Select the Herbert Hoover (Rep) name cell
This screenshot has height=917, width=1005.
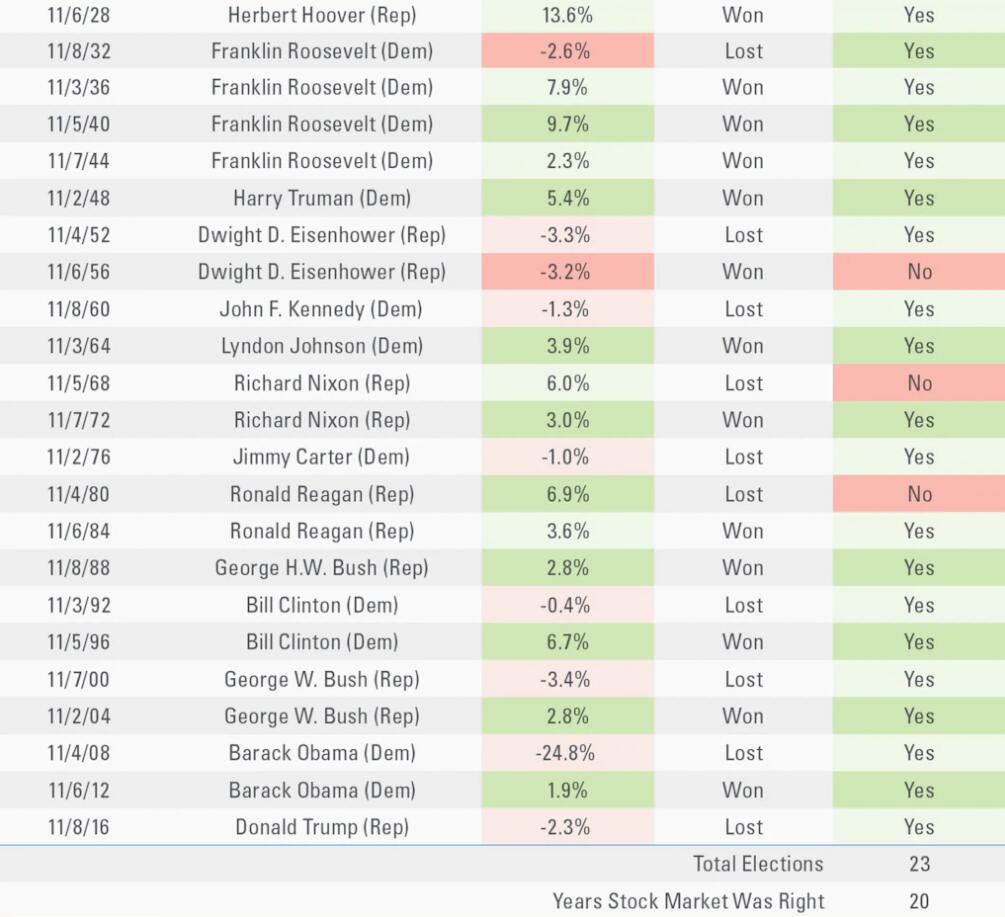click(322, 15)
